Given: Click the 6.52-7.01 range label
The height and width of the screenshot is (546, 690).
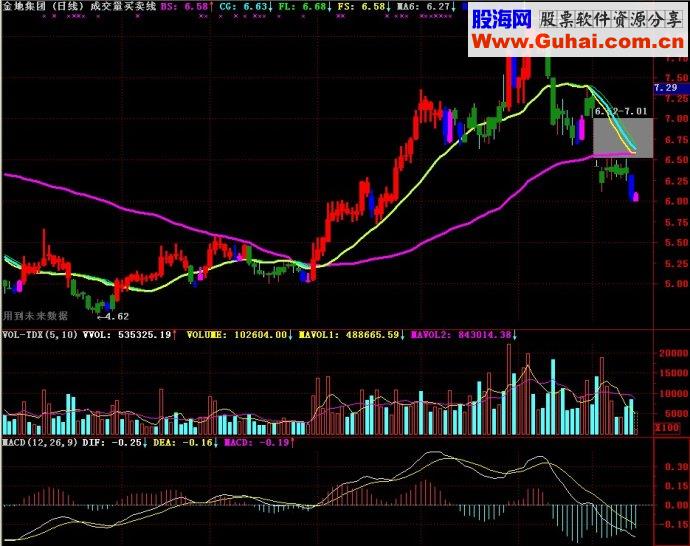Looking at the screenshot, I should click(621, 112).
